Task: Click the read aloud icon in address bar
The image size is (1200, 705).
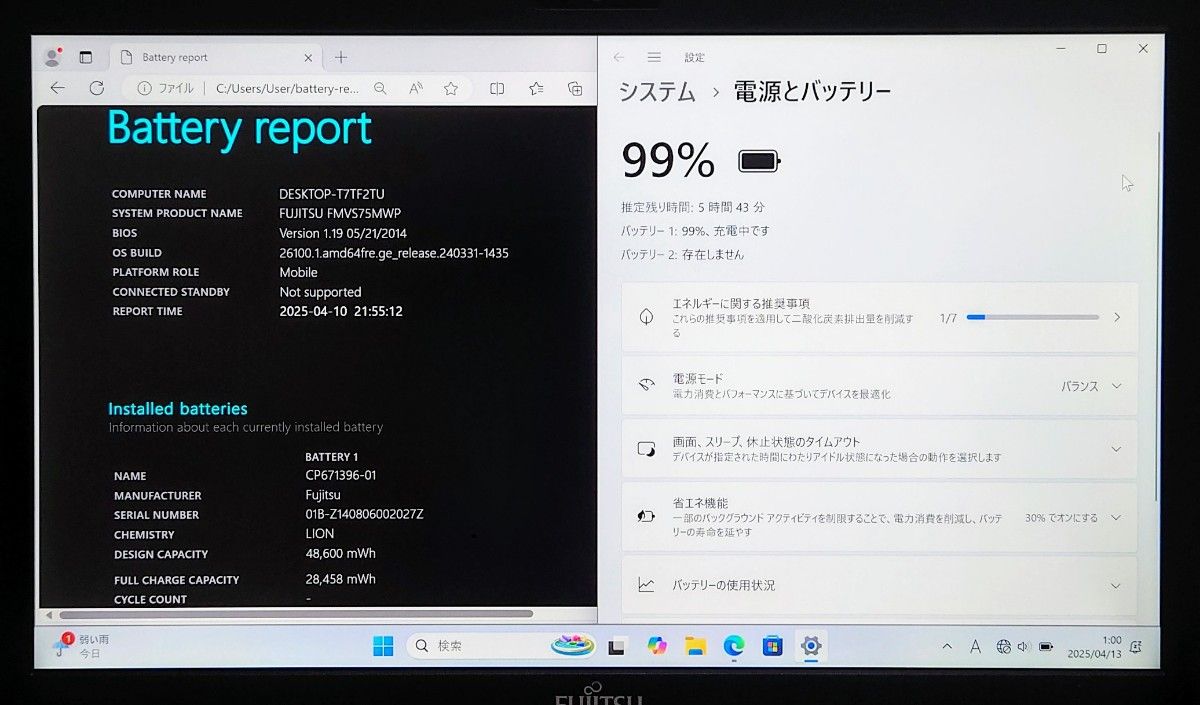Action: click(416, 88)
